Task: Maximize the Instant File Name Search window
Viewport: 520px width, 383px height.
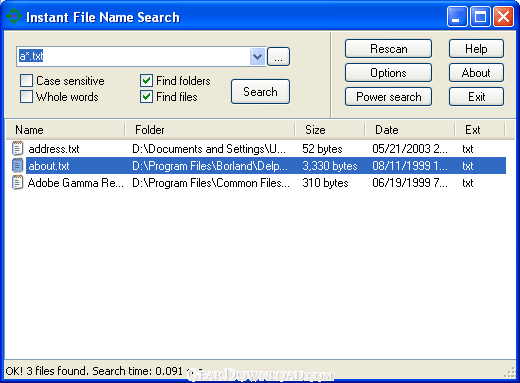Action: coord(480,16)
